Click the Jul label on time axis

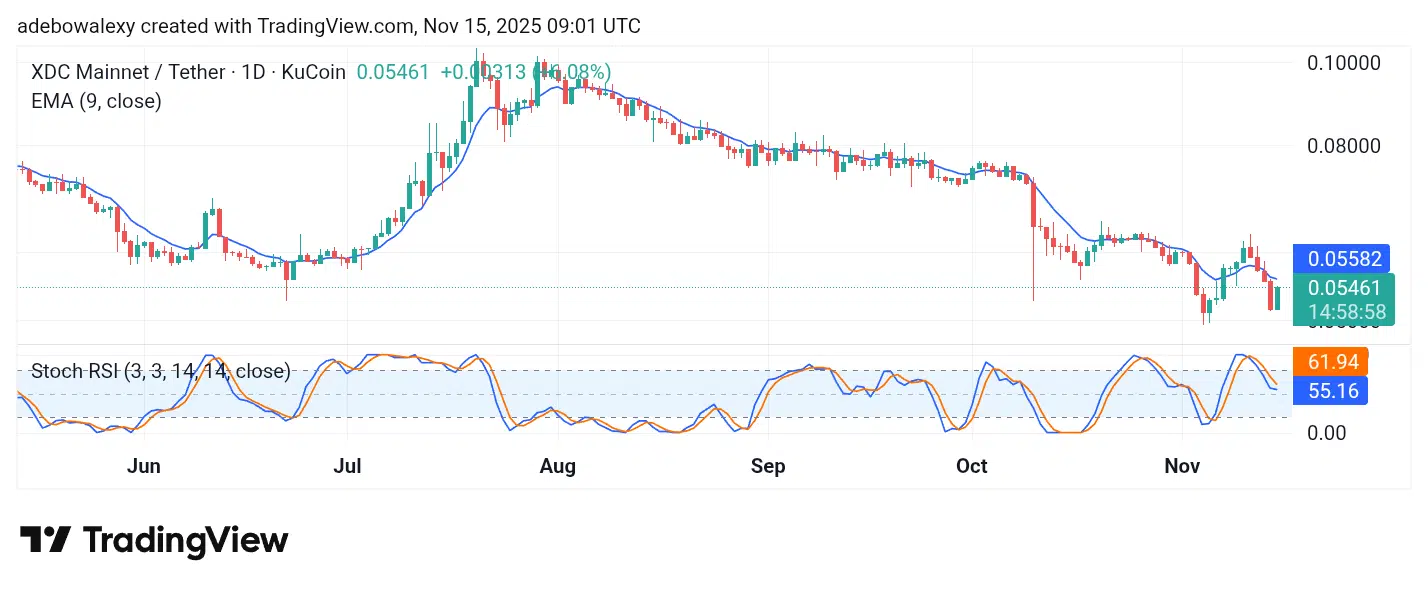(x=346, y=467)
